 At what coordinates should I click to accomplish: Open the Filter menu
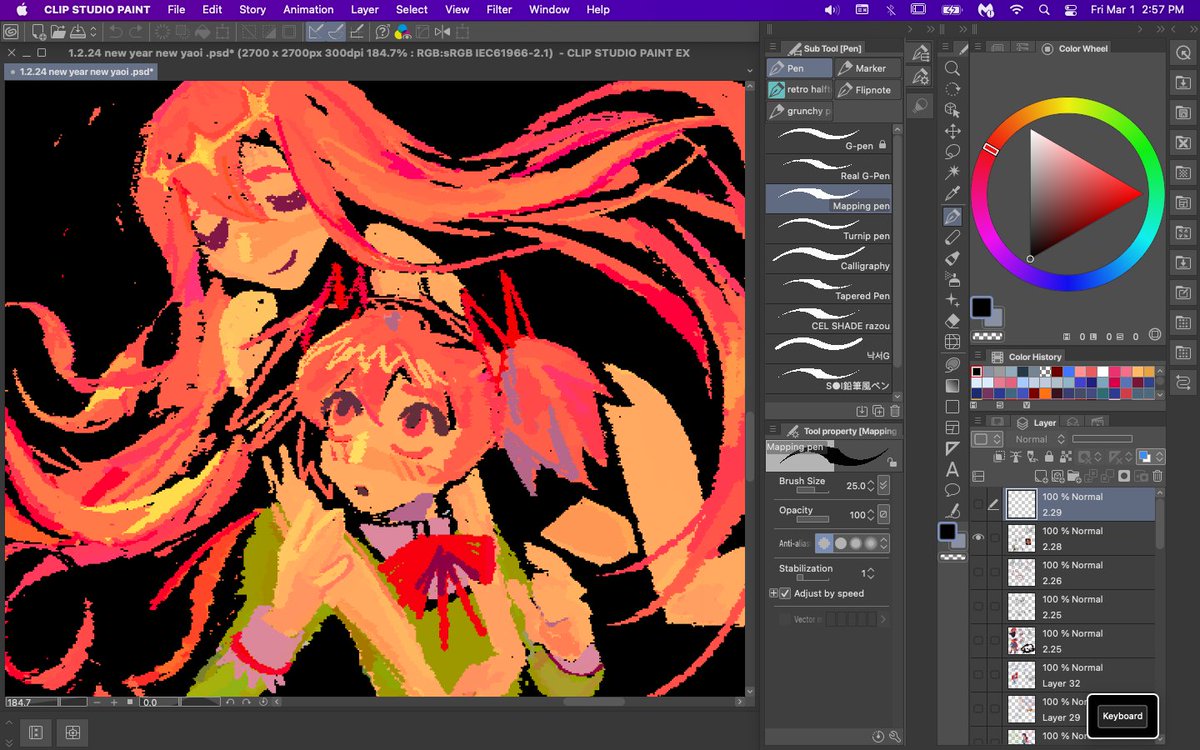coord(499,9)
